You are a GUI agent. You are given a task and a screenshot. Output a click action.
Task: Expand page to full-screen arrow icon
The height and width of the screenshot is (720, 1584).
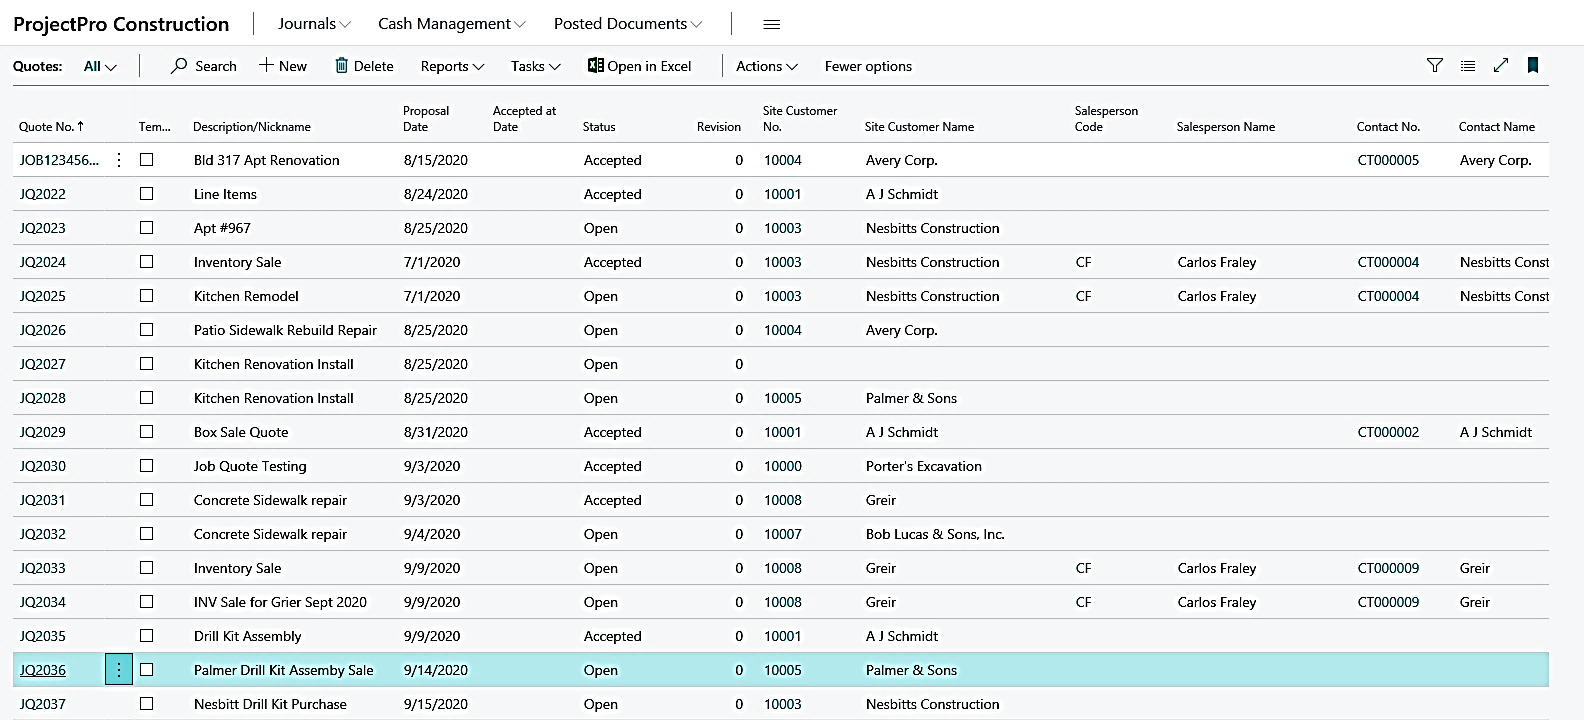pos(1500,66)
